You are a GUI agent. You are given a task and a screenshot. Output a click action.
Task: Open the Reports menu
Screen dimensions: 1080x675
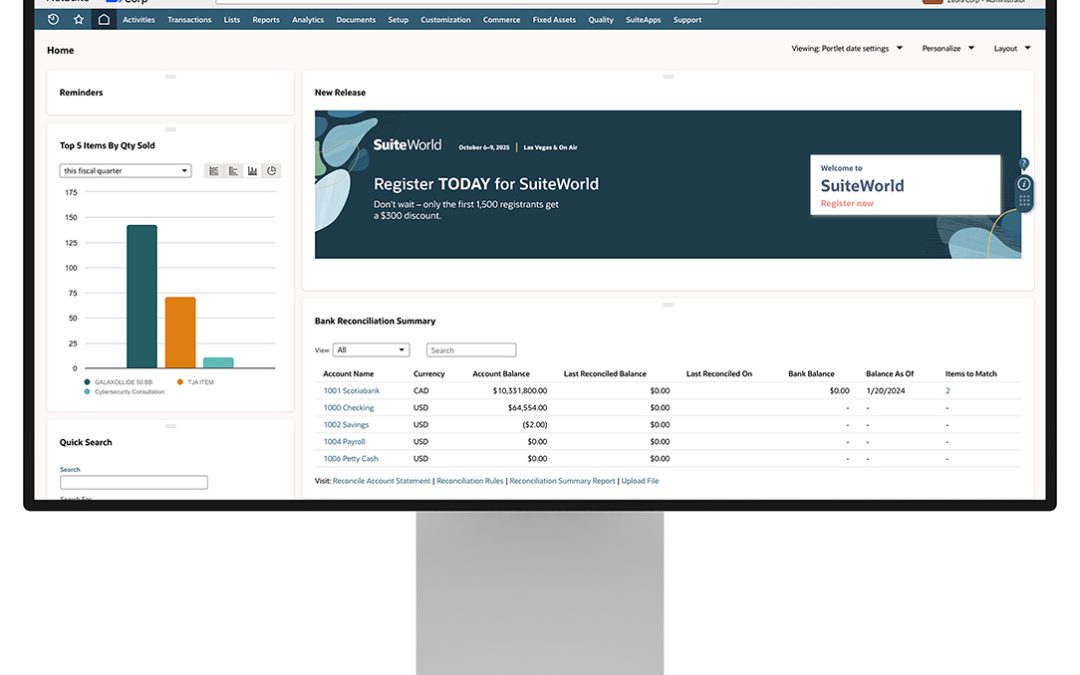point(266,20)
